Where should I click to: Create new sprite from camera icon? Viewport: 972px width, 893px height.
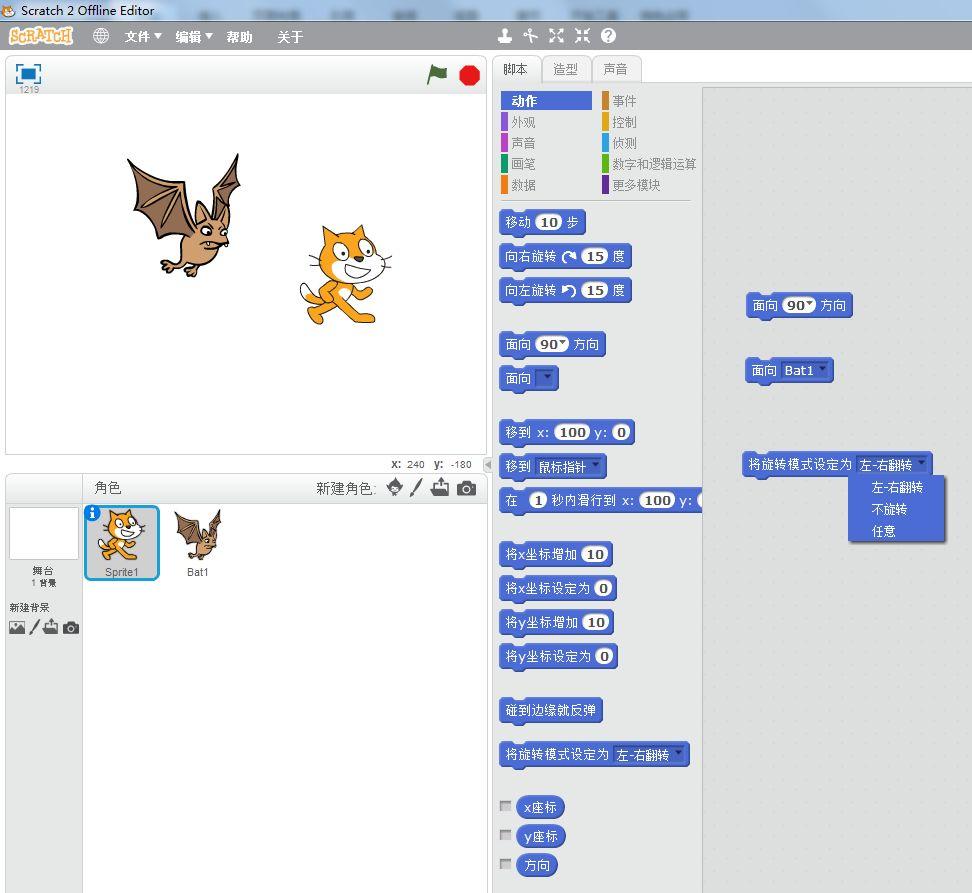[467, 488]
